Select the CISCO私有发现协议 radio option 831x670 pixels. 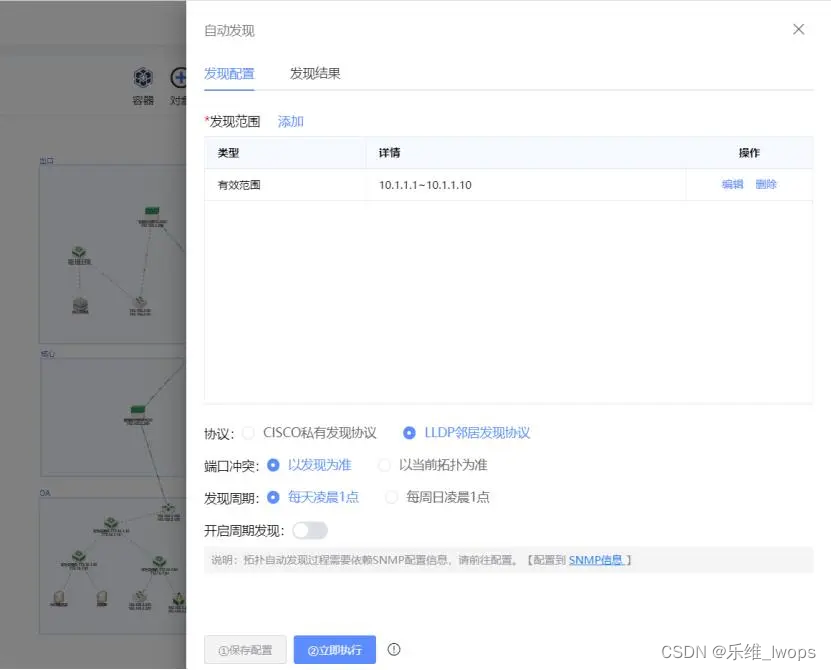(248, 432)
